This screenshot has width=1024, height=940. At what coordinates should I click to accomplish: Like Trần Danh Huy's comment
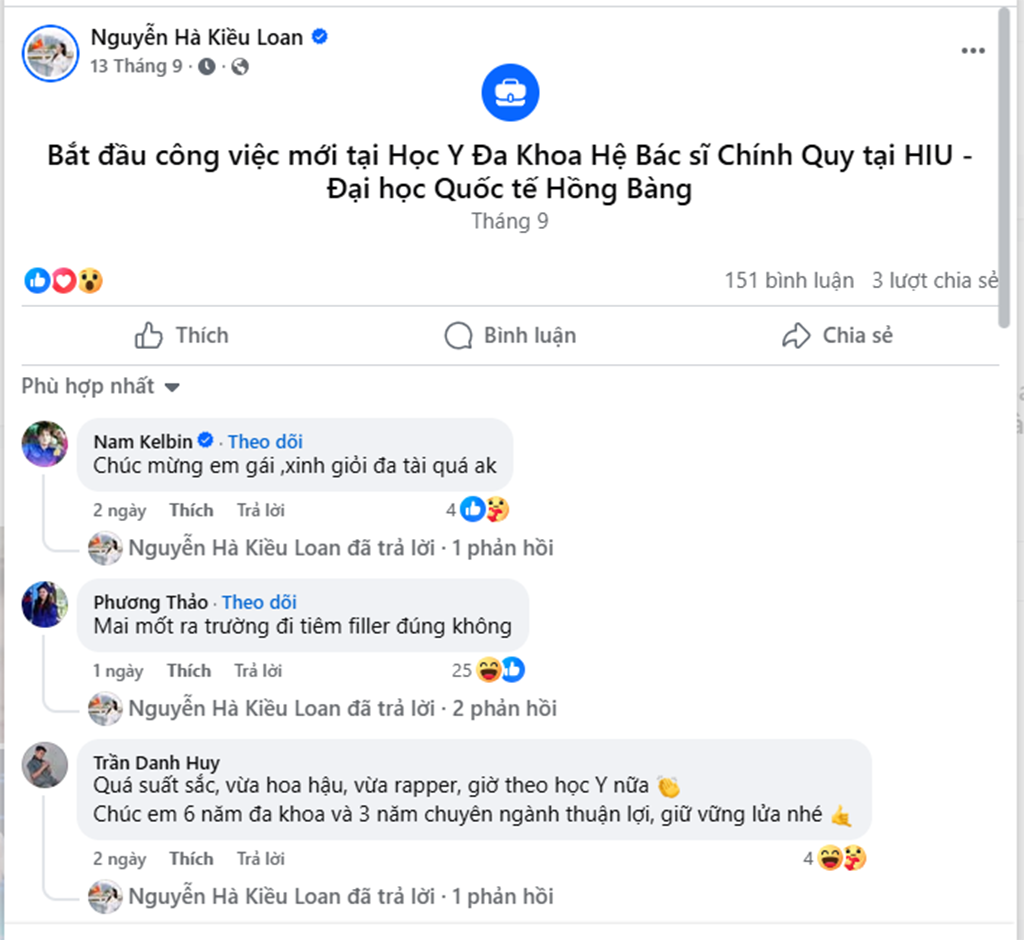tap(191, 858)
